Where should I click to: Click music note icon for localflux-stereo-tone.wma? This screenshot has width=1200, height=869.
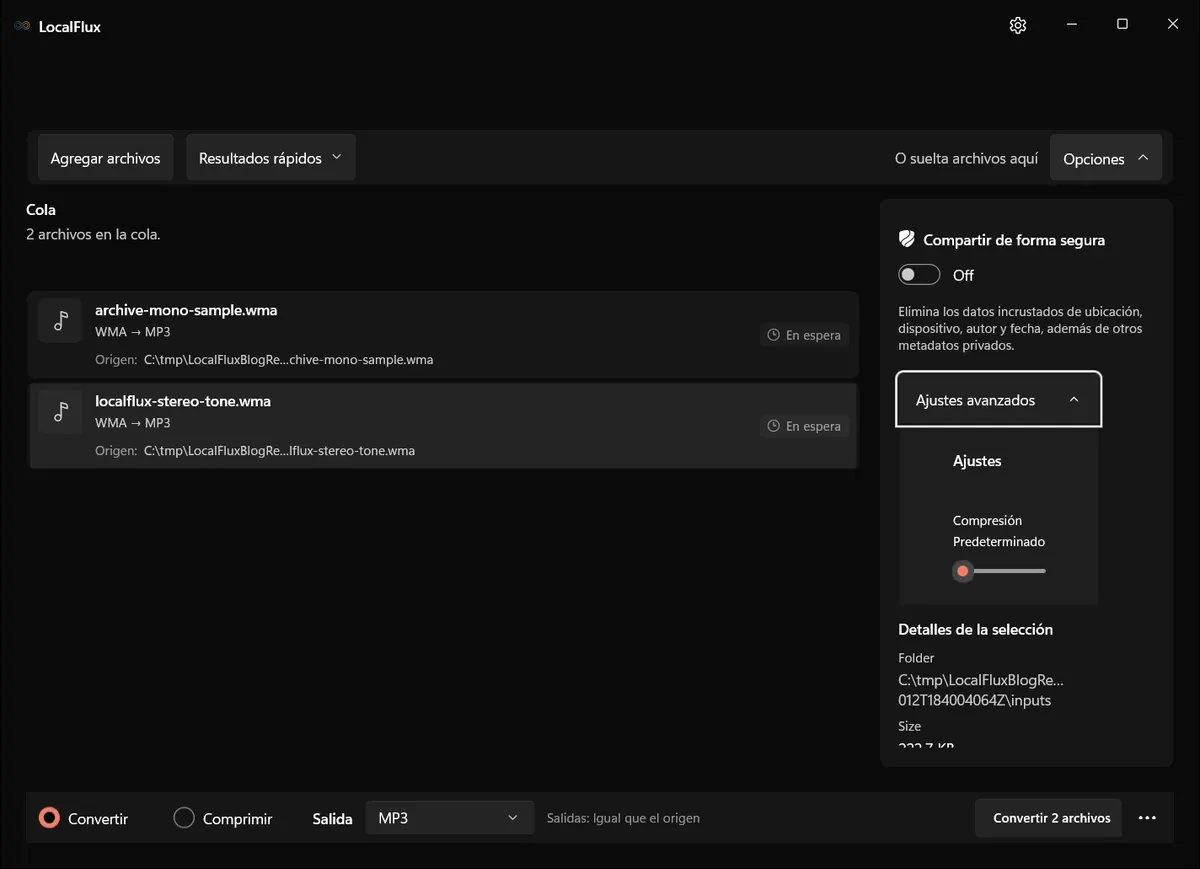pyautogui.click(x=61, y=411)
